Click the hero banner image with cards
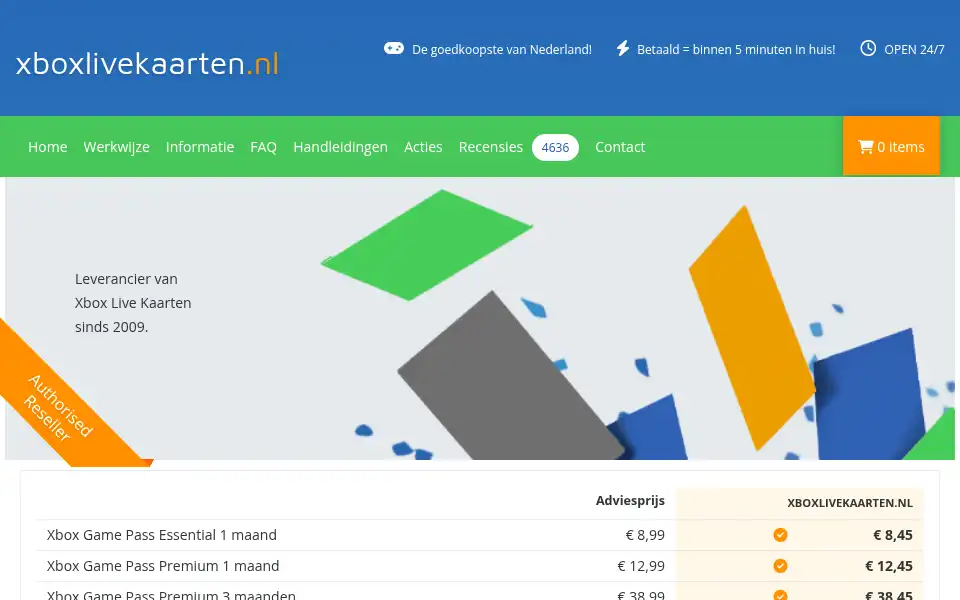 (479, 318)
